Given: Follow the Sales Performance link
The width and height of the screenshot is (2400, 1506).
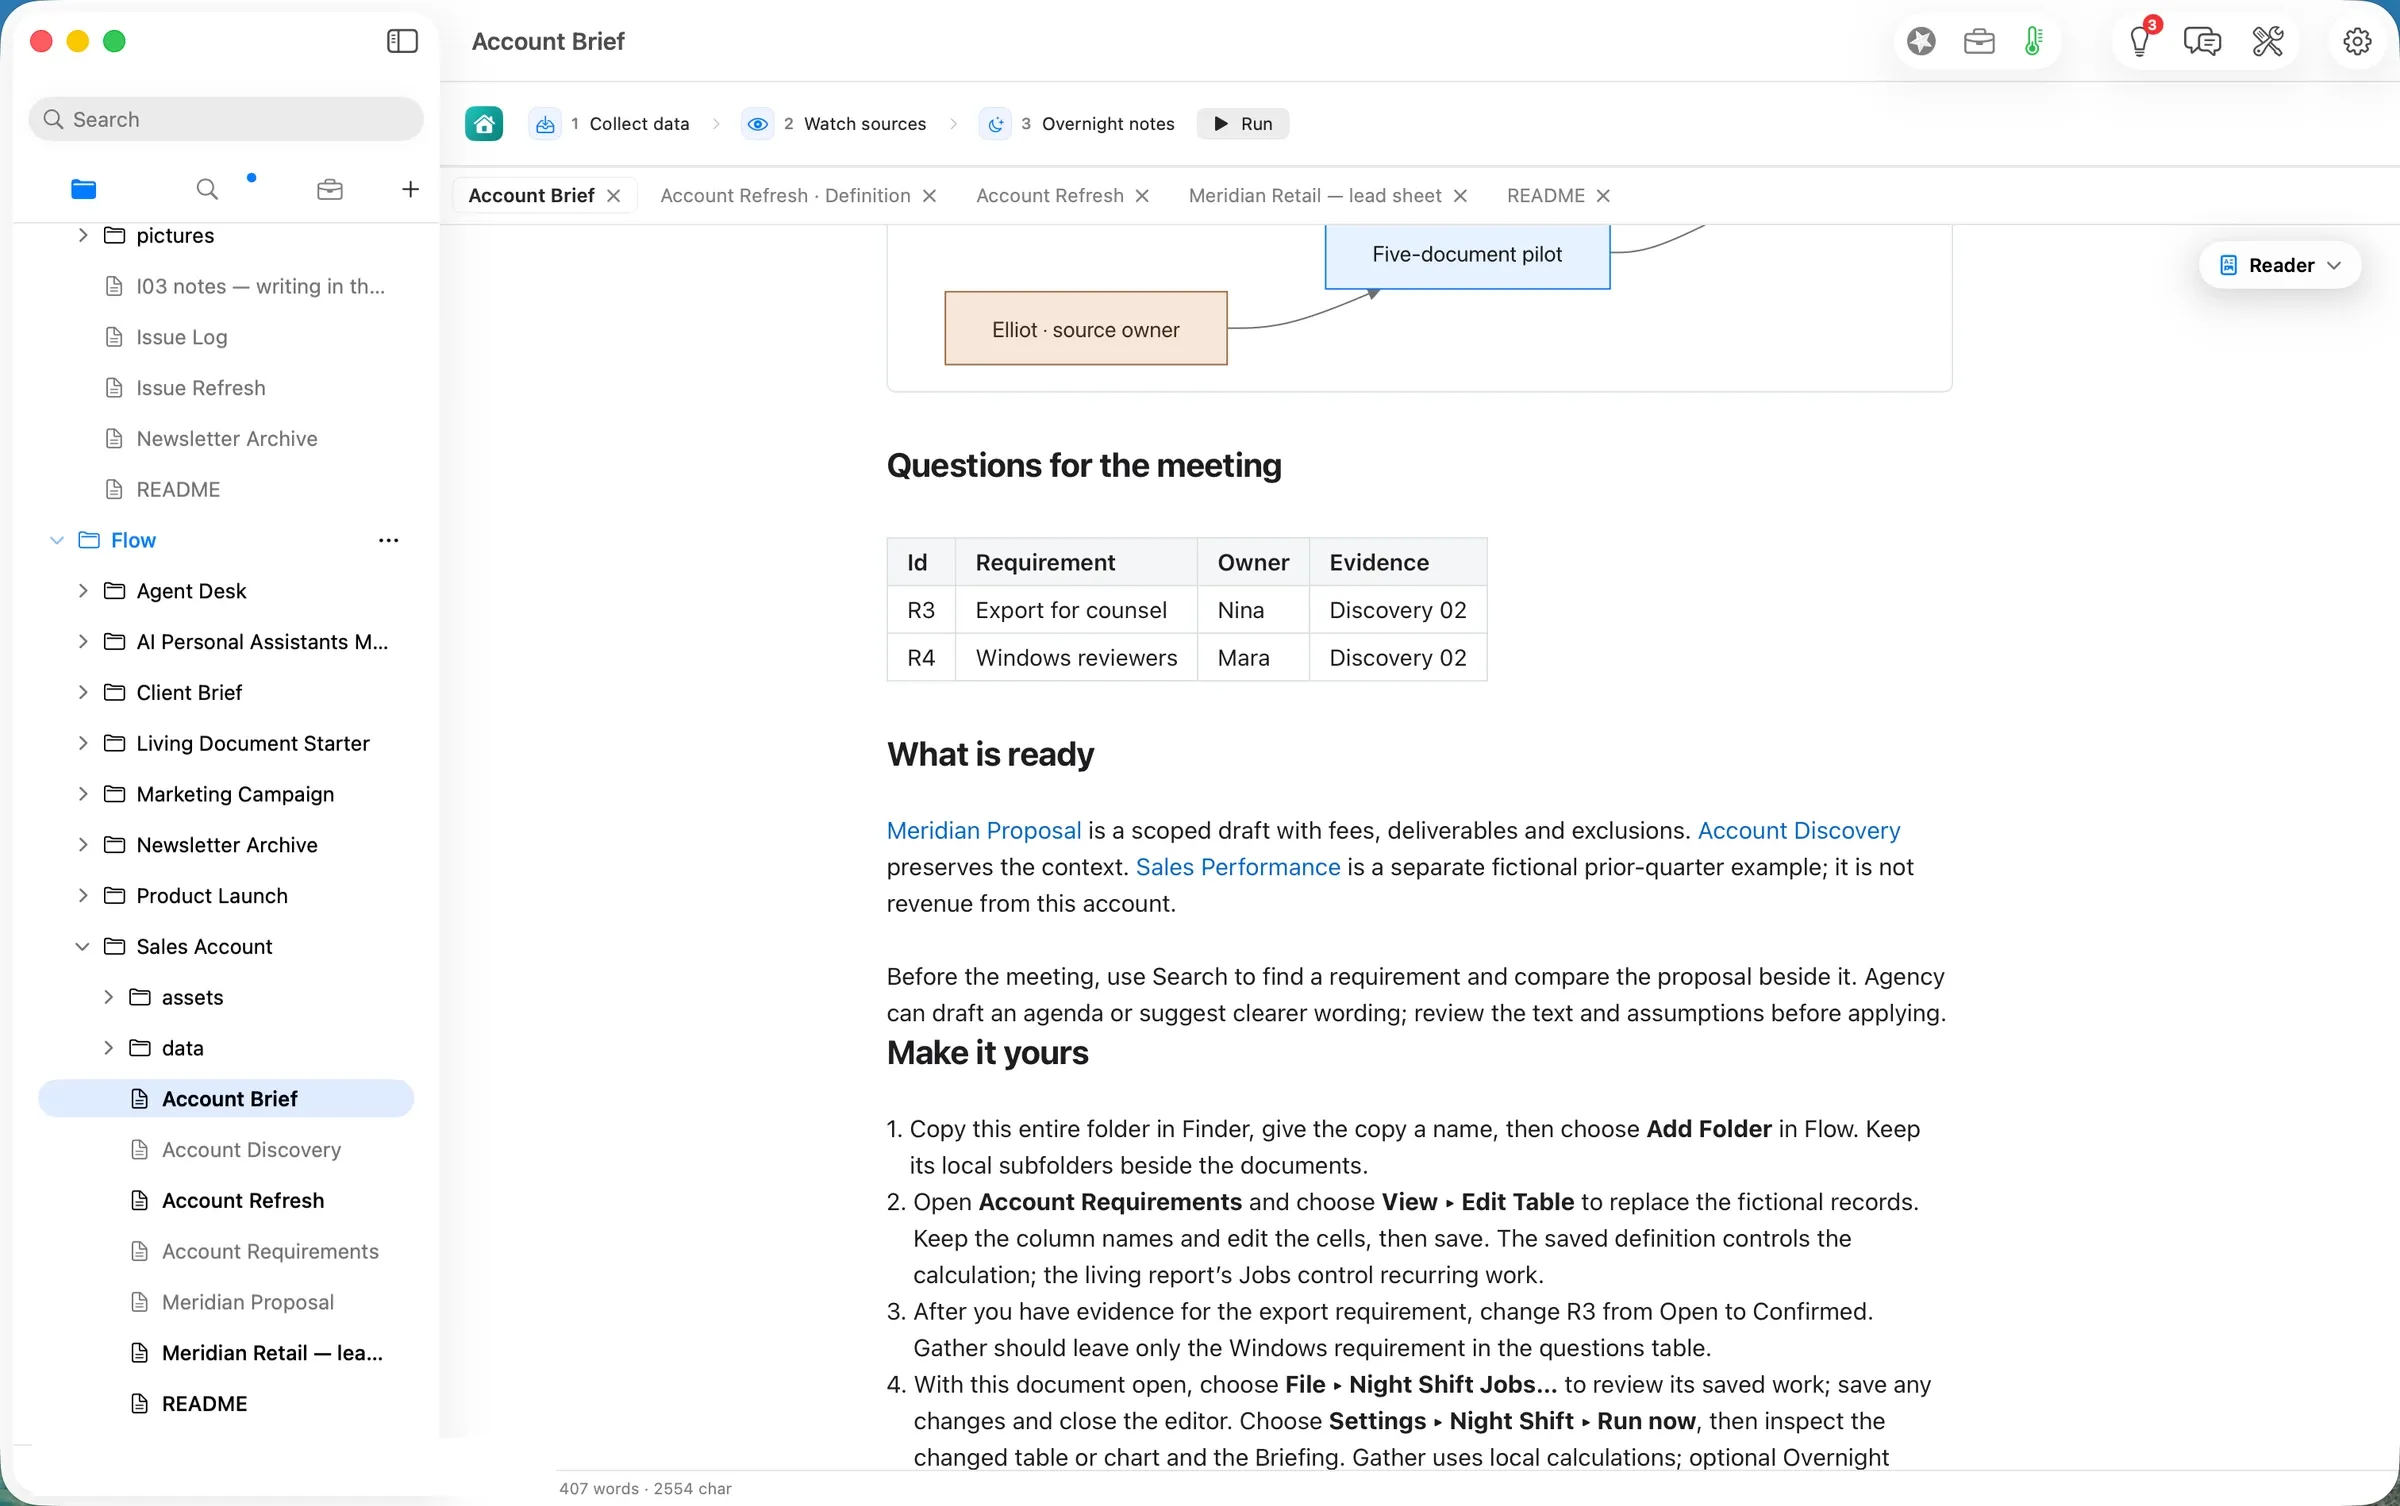Looking at the screenshot, I should click(1238, 867).
